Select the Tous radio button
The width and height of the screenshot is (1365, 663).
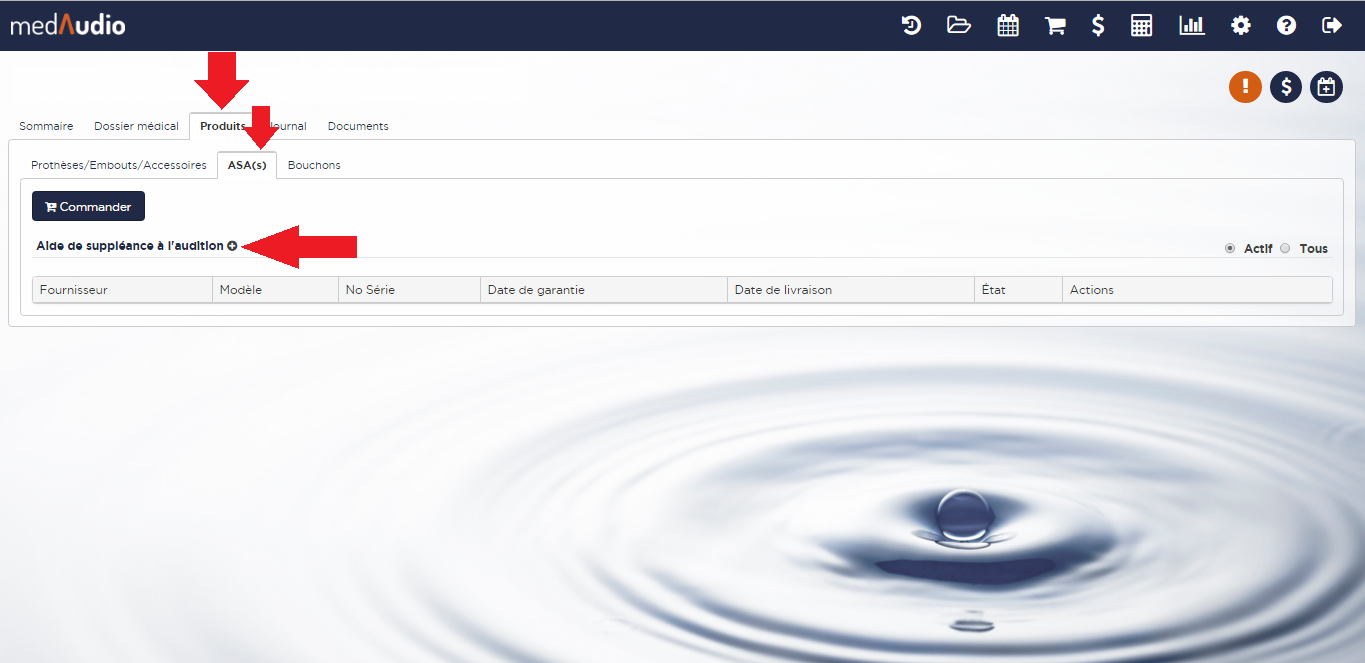coord(1286,249)
